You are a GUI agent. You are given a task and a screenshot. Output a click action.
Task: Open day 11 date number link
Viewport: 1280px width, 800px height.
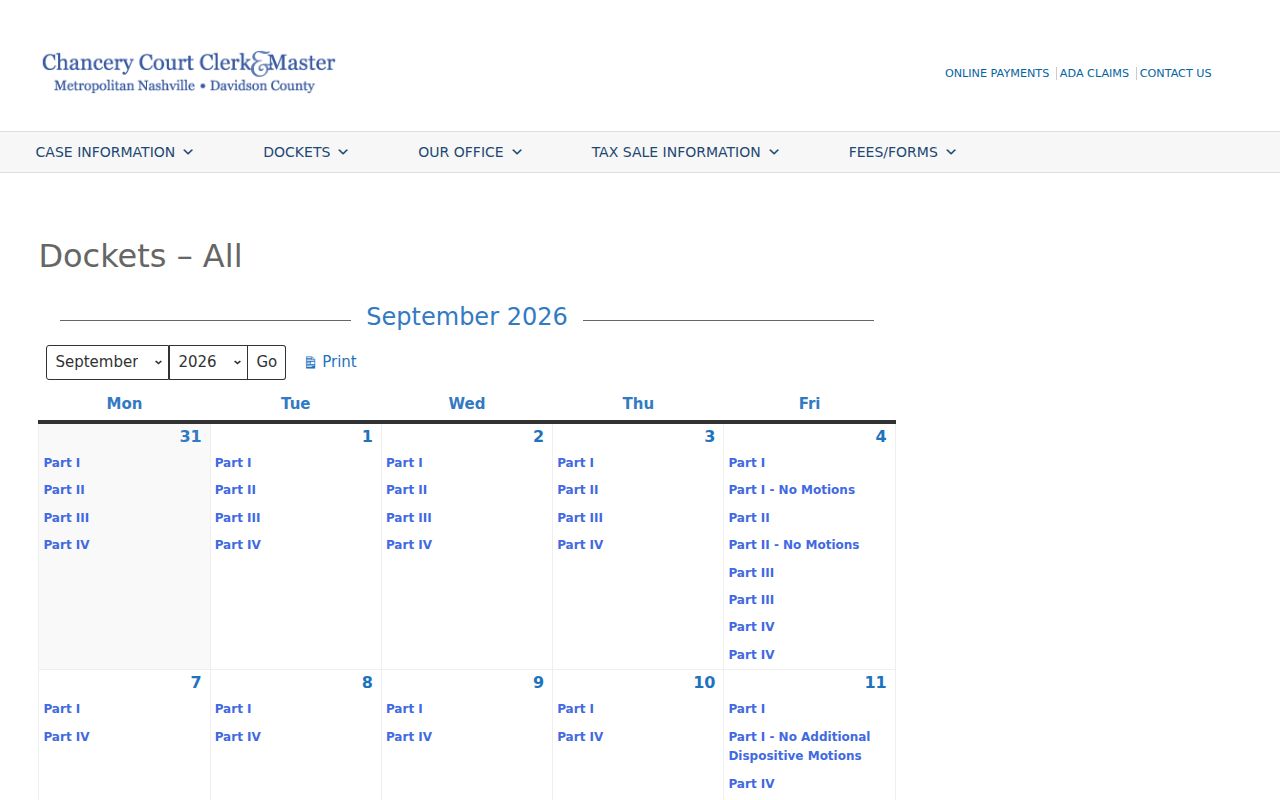pyautogui.click(x=875, y=682)
